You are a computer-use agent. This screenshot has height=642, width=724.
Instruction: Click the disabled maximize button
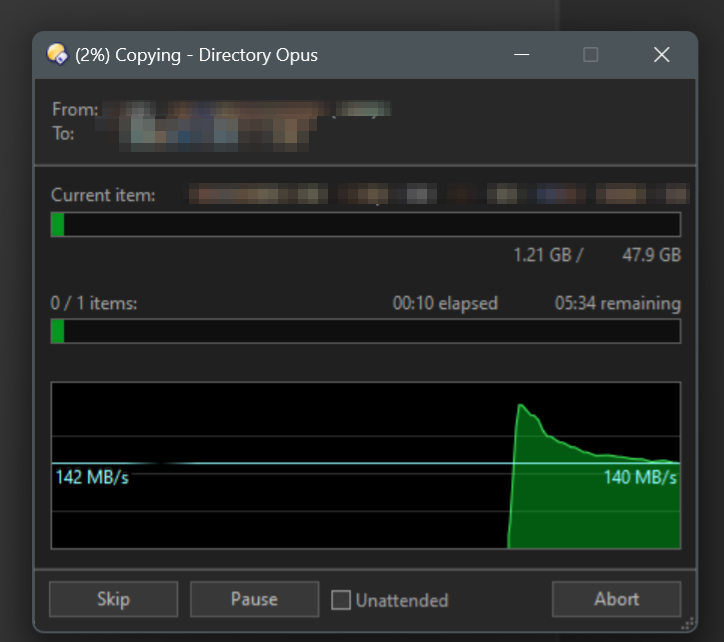tap(591, 55)
